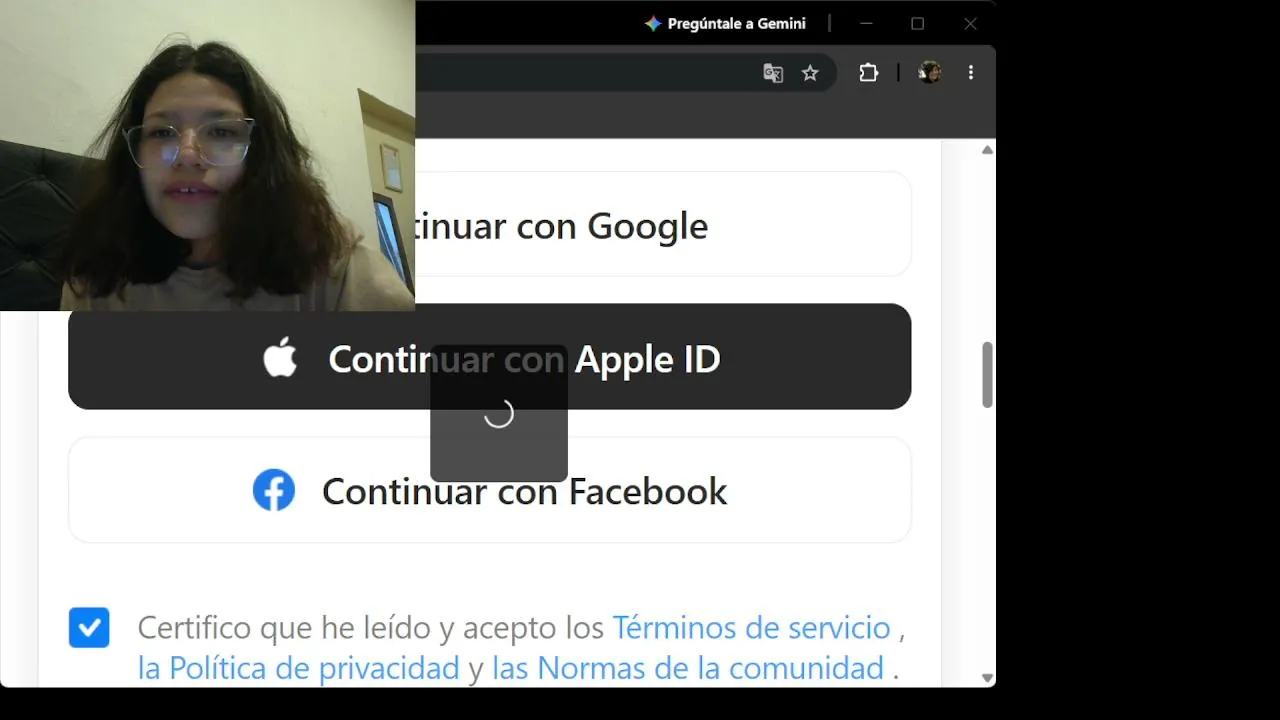The height and width of the screenshot is (720, 1280).
Task: Open the Pregúntale a Gemini assistant
Action: click(x=725, y=24)
